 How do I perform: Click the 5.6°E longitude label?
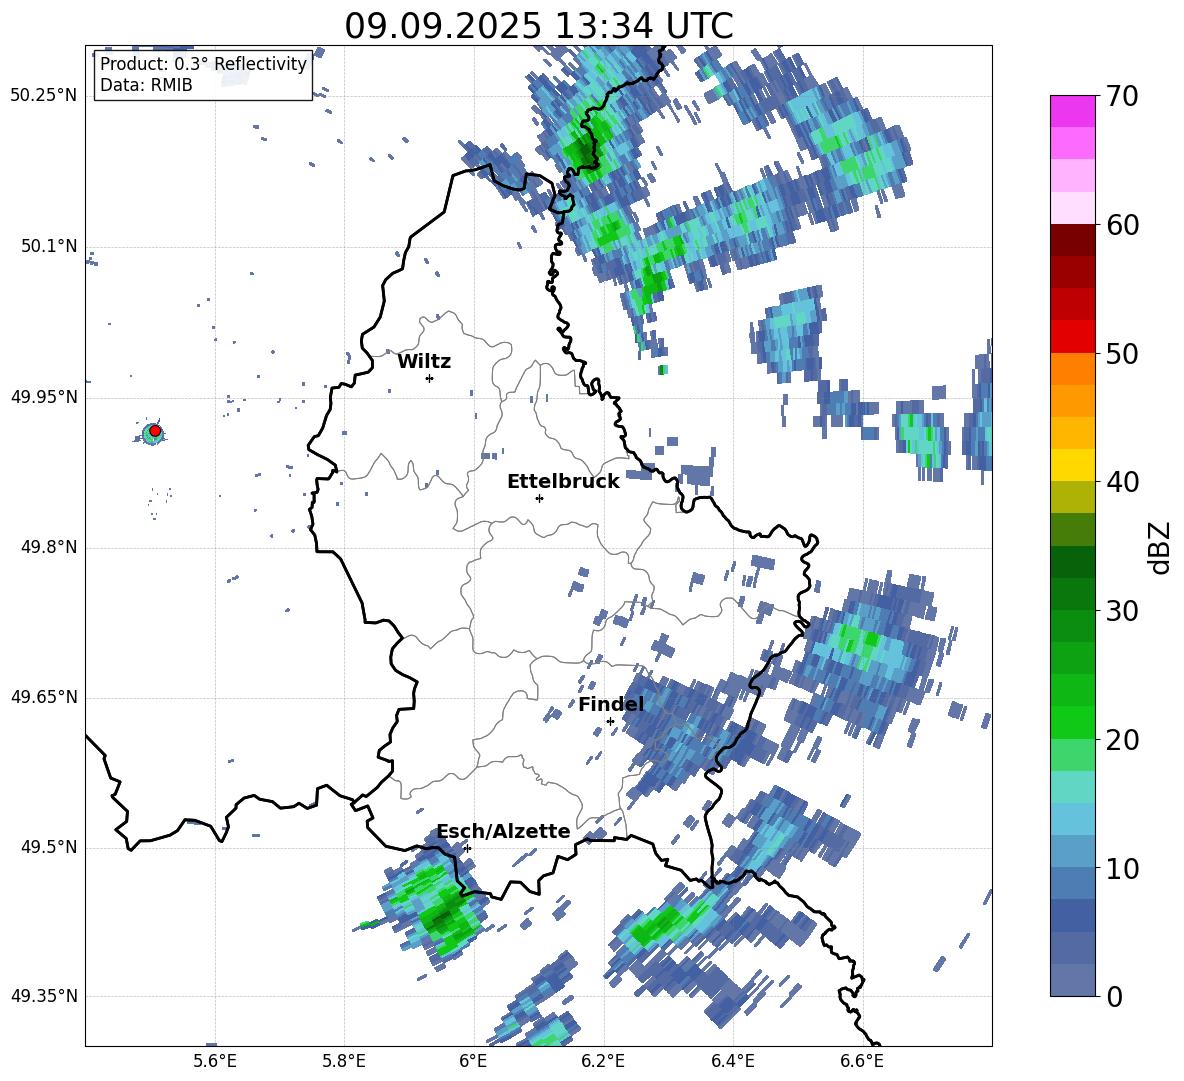215,1061
